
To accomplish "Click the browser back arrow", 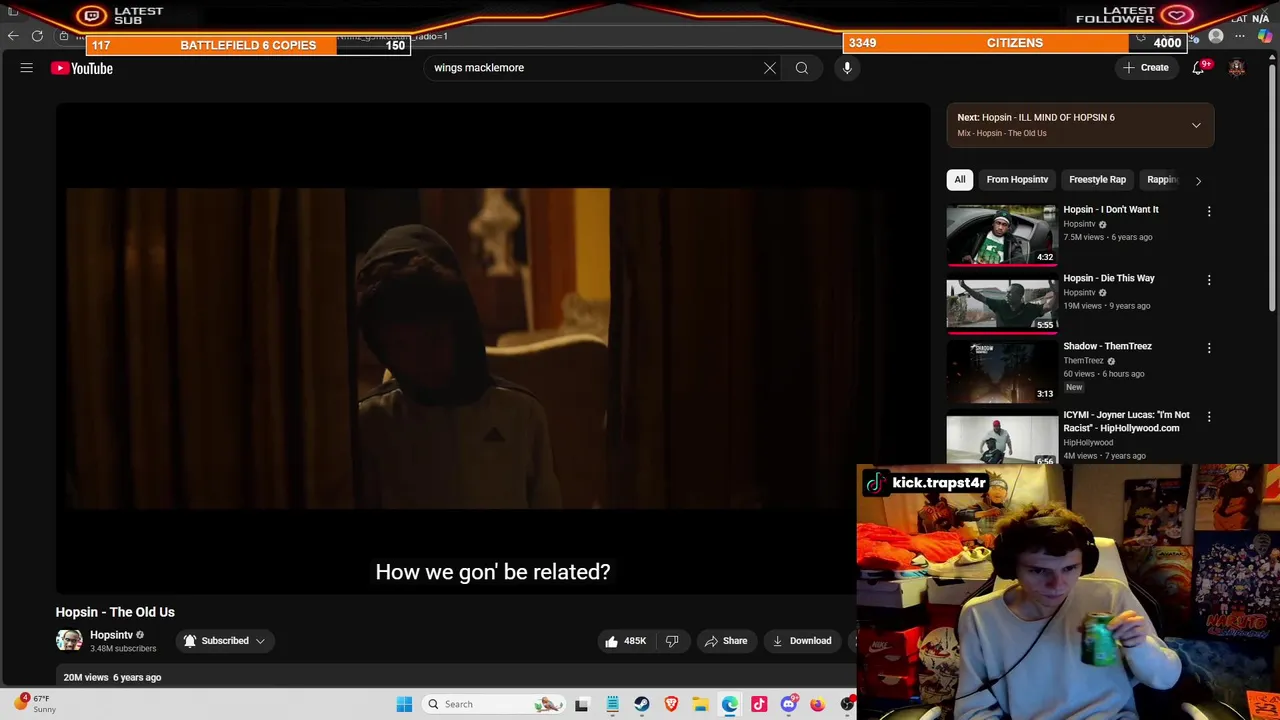I will pos(13,36).
